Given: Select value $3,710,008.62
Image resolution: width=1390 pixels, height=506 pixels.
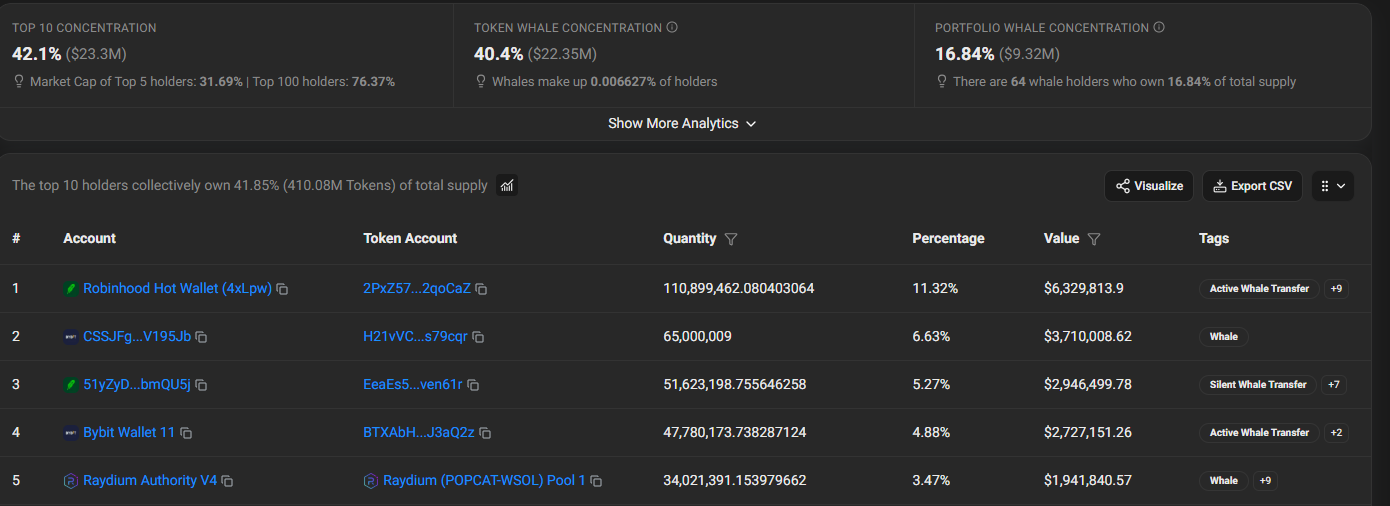Looking at the screenshot, I should 1088,337.
